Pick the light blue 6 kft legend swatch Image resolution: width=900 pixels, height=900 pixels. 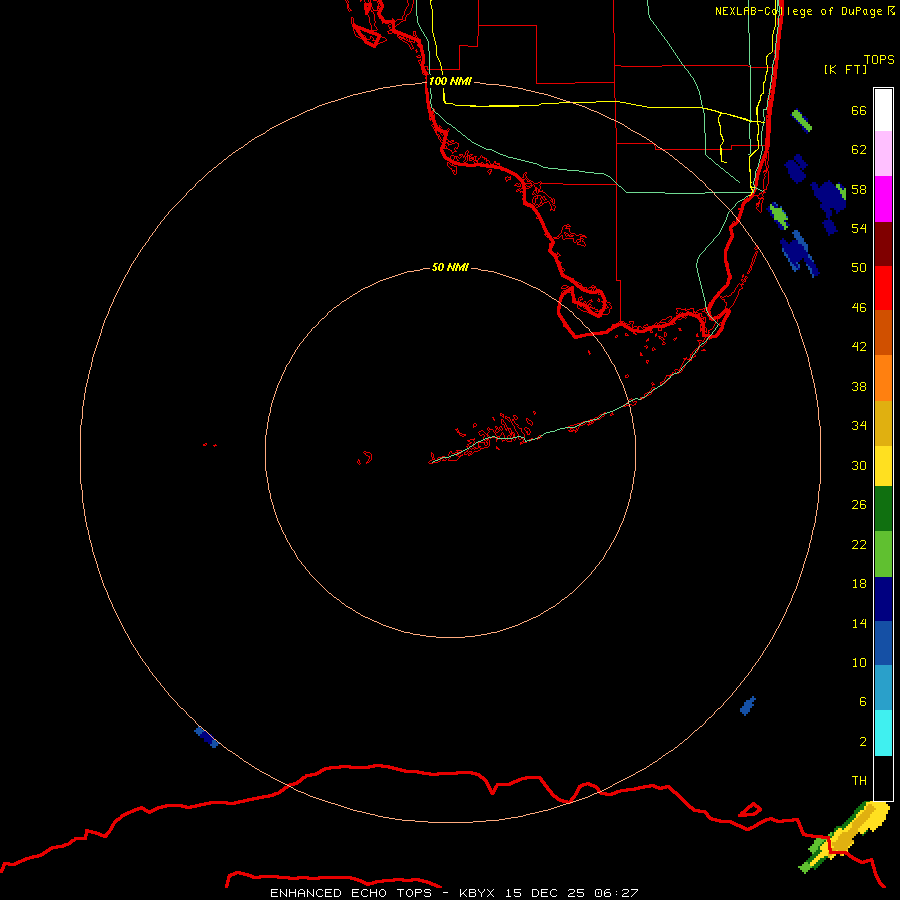pos(883,688)
